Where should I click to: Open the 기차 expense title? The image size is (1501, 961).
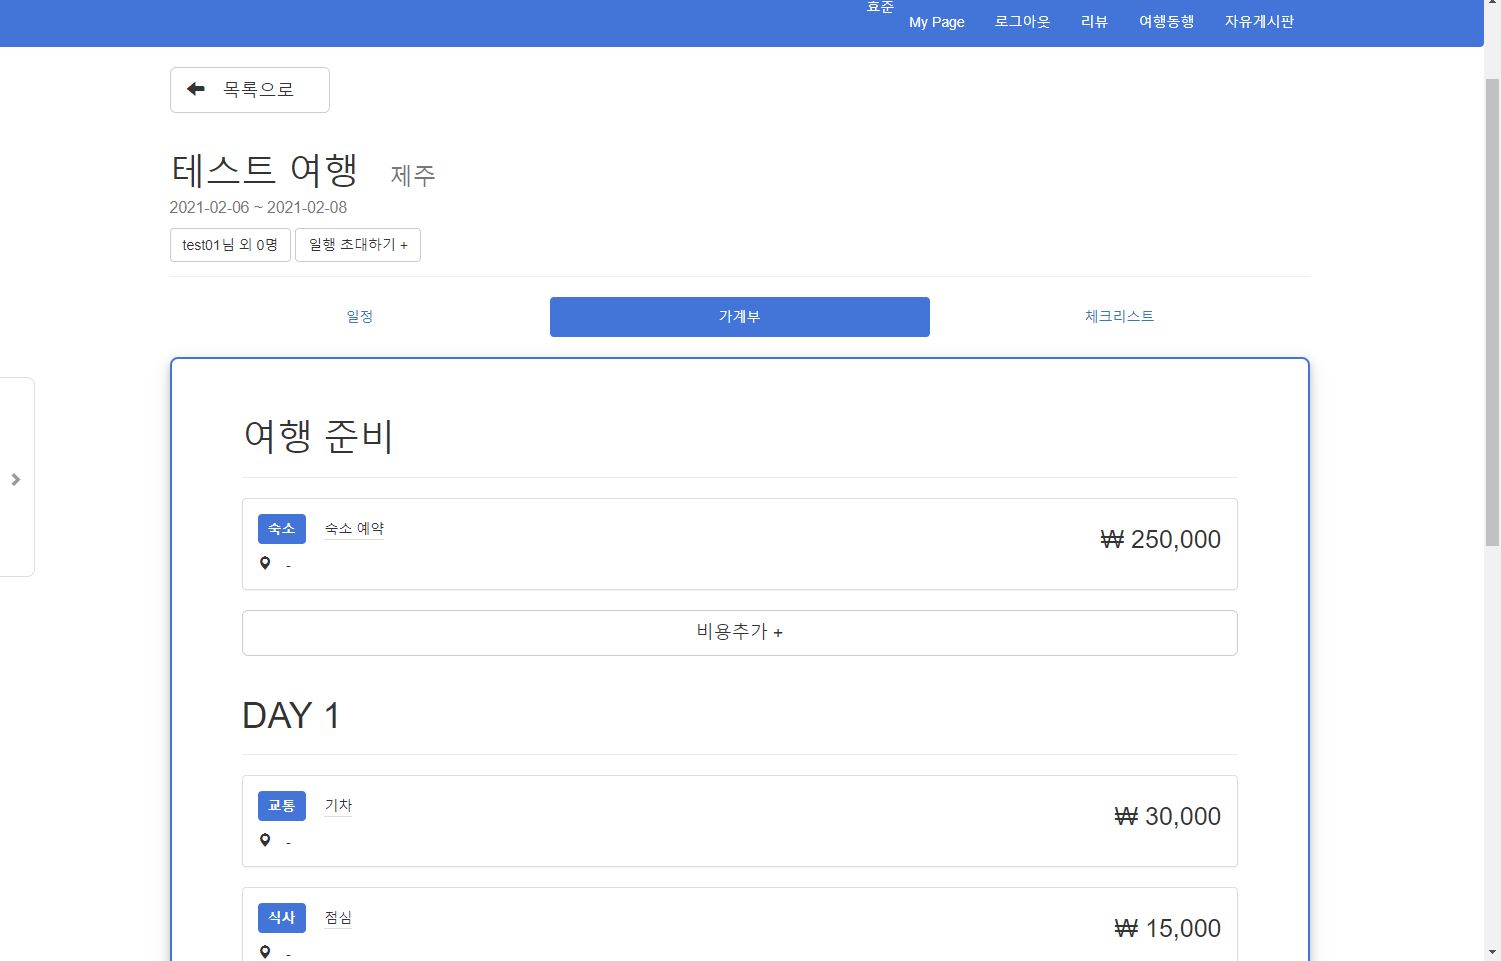click(x=338, y=806)
